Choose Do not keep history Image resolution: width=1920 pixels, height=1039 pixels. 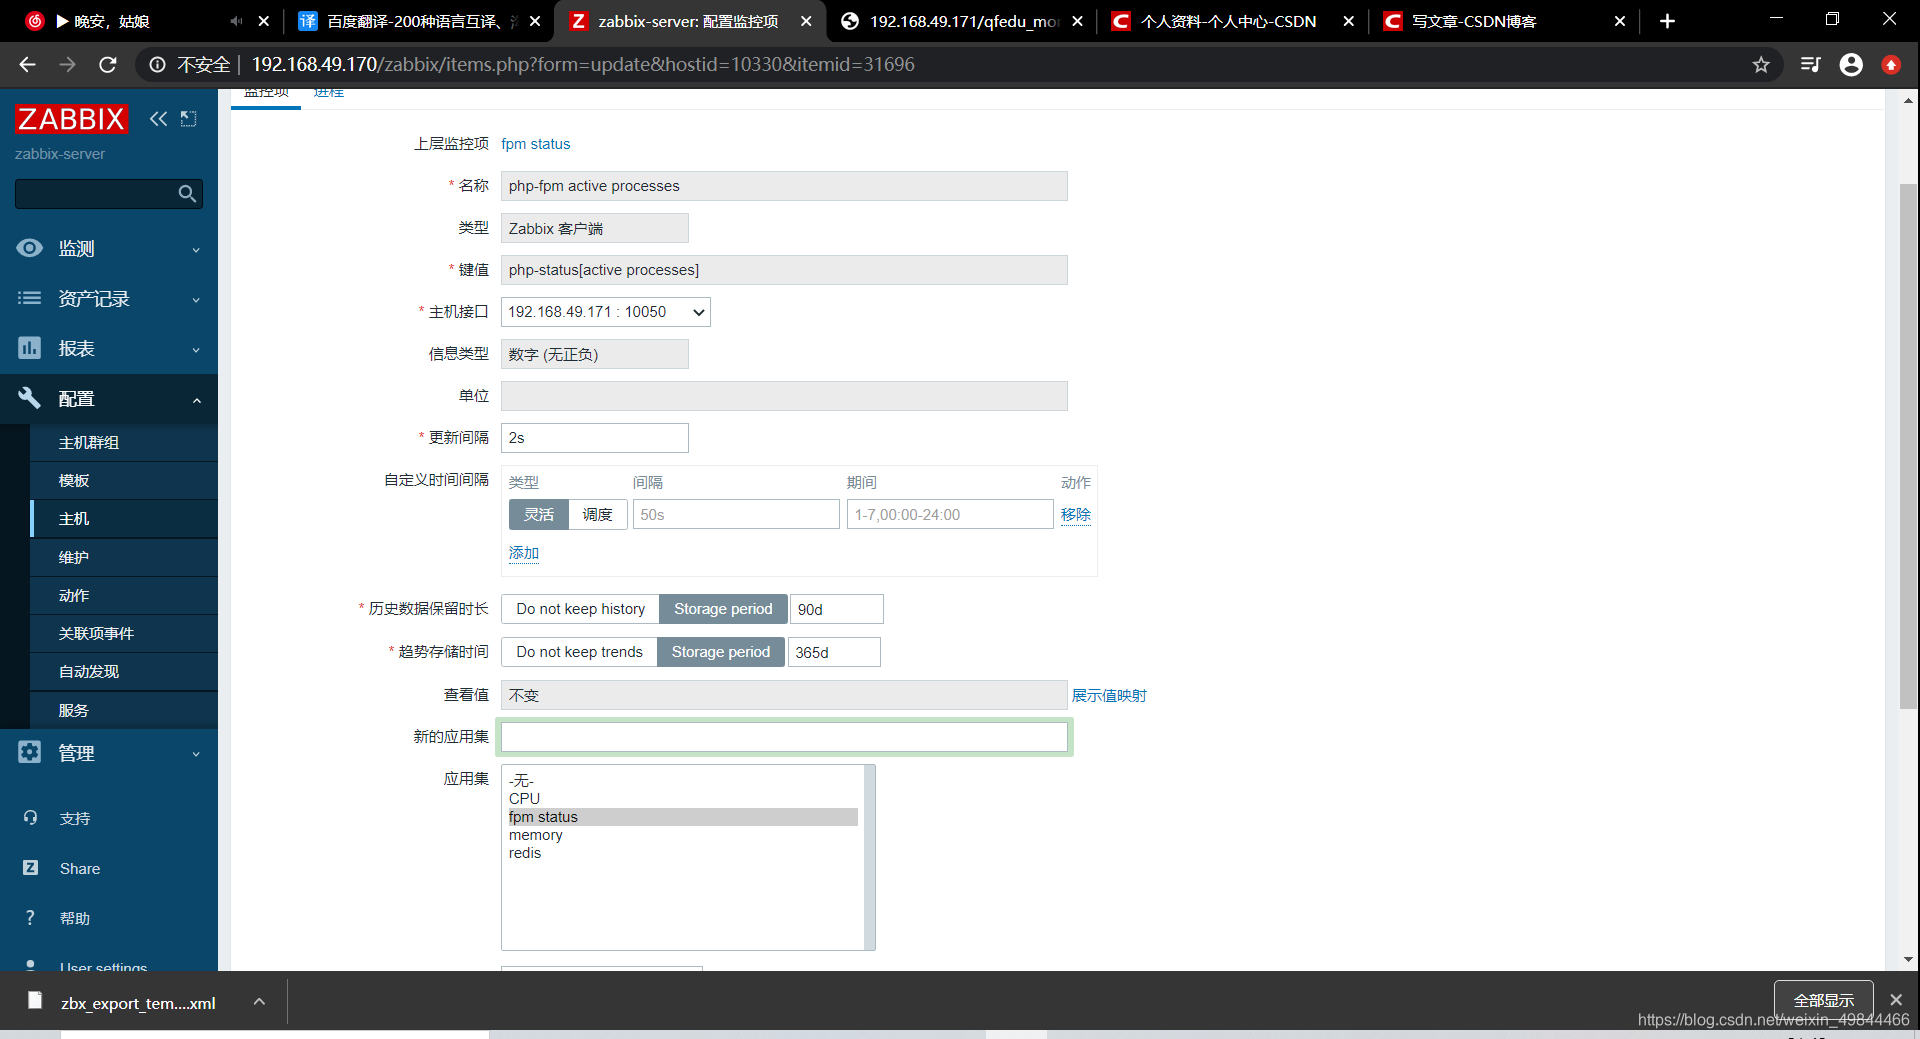580,609
